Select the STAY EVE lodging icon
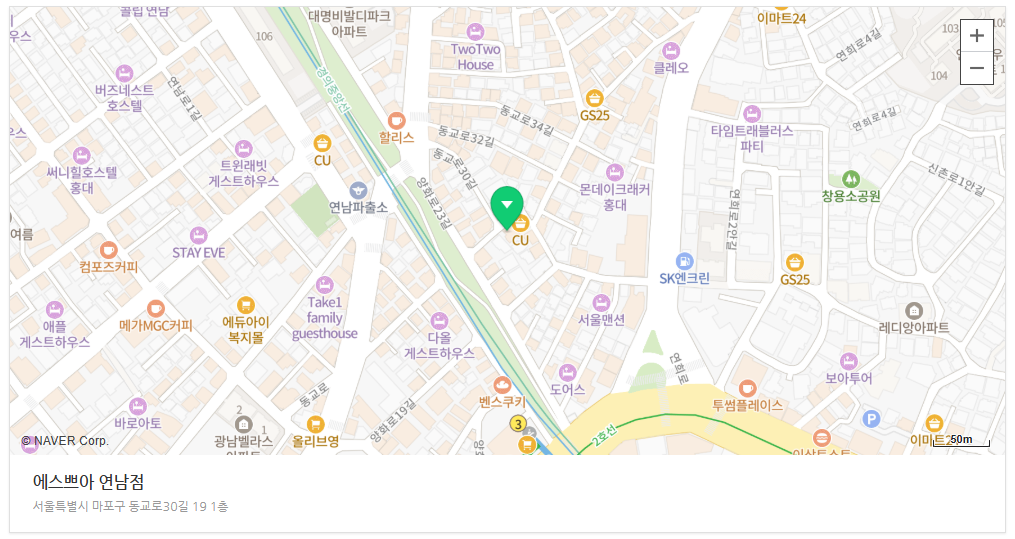This screenshot has height=539, width=1015. [x=199, y=236]
